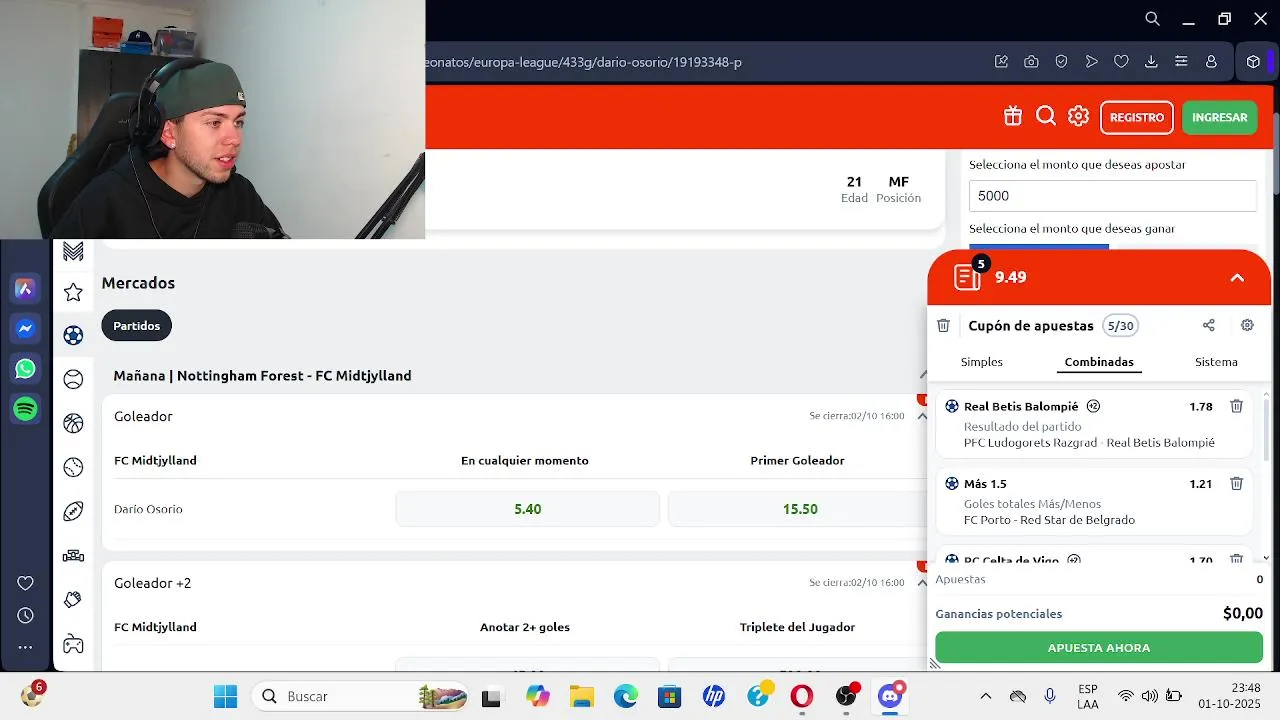Open Discord from taskbar
1280x720 pixels.
point(890,696)
